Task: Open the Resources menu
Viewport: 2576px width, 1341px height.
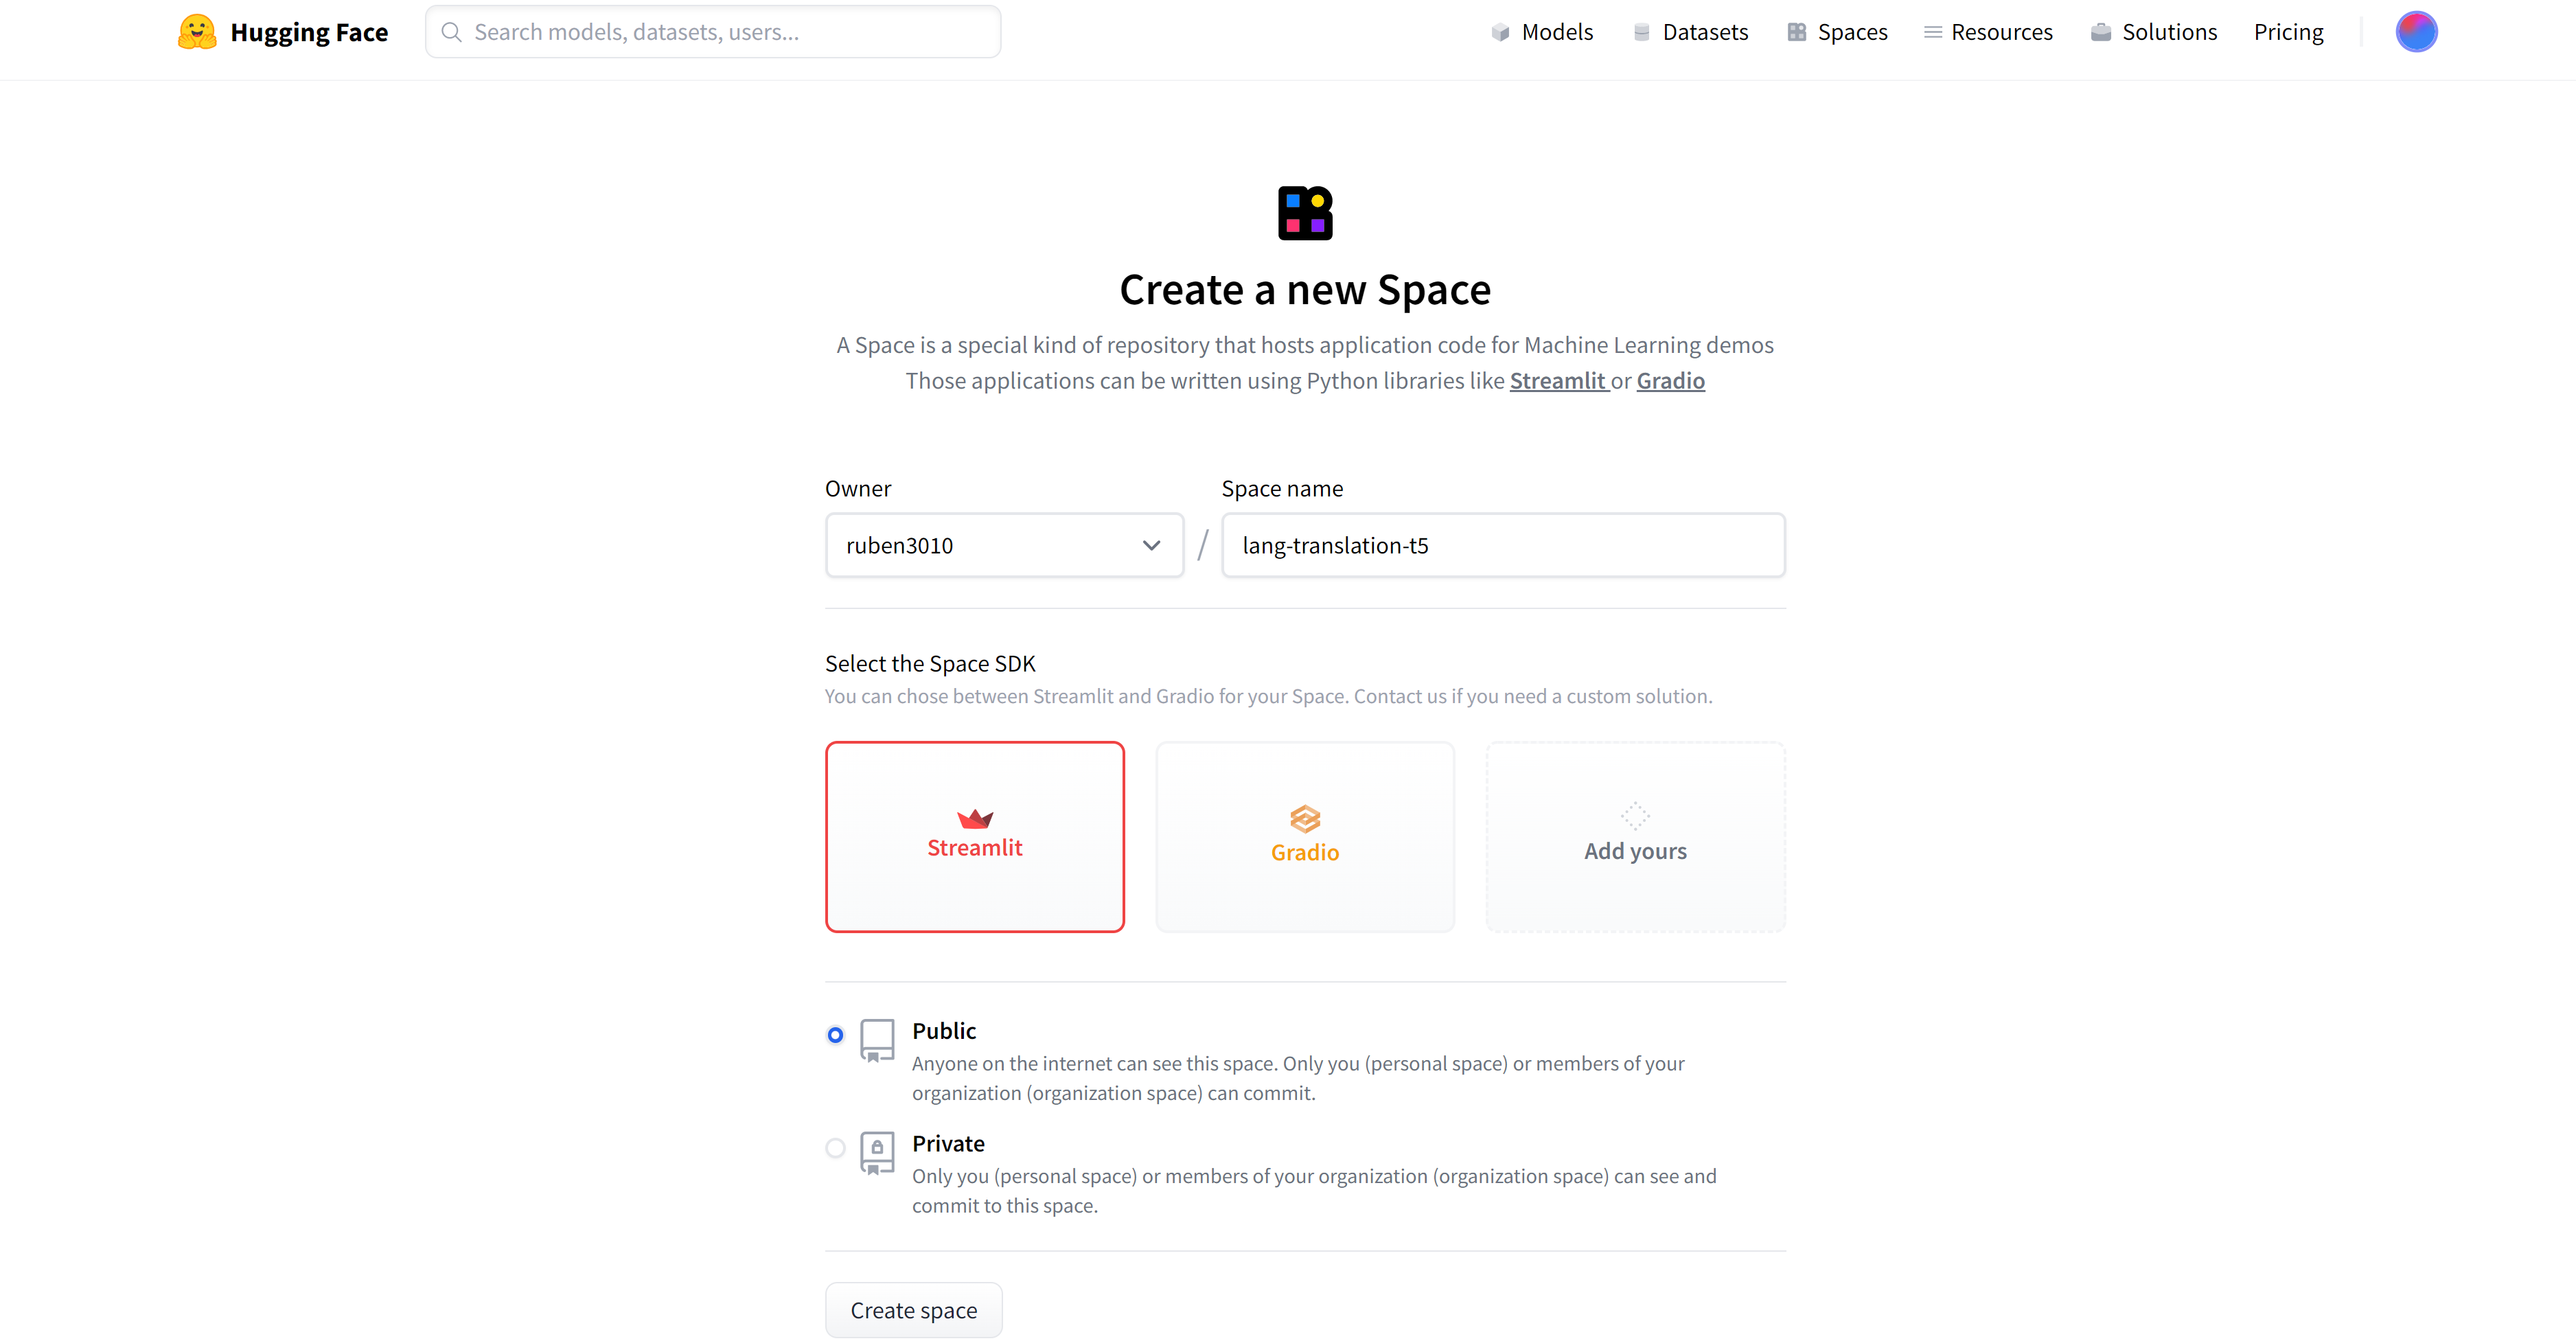Action: [x=1988, y=32]
